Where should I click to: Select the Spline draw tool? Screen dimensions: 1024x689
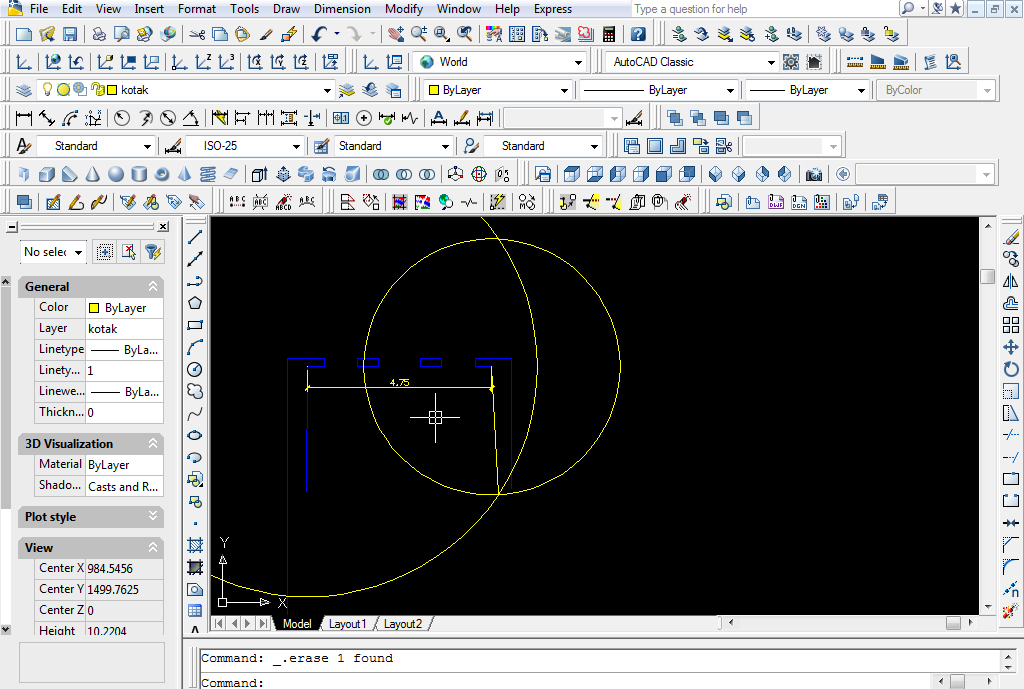pos(195,414)
